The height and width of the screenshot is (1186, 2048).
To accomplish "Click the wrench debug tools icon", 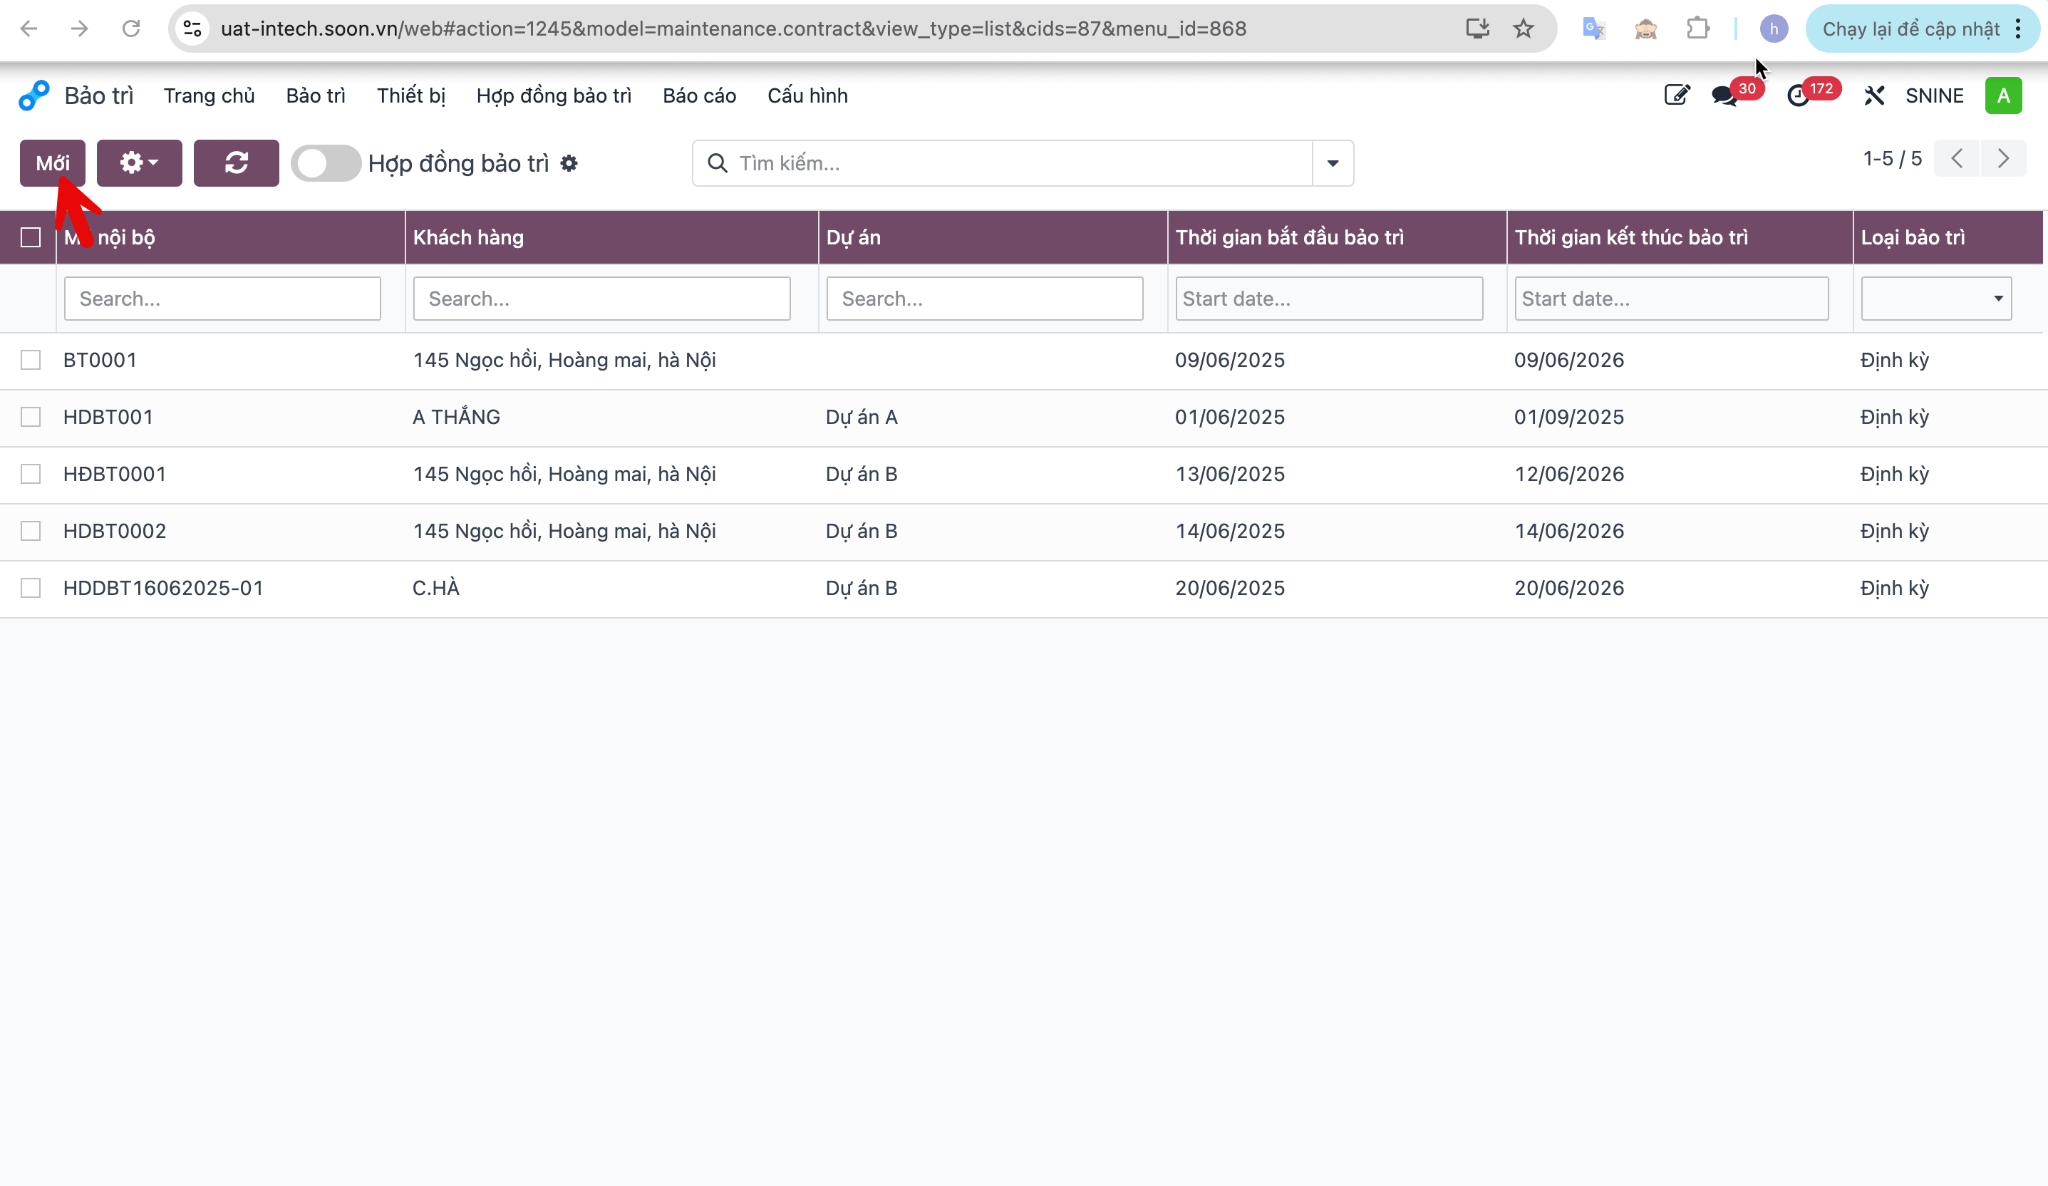I will click(1874, 96).
